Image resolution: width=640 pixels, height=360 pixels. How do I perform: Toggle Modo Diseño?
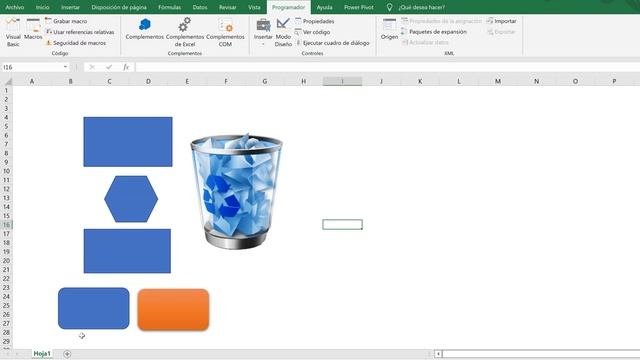pos(283,32)
